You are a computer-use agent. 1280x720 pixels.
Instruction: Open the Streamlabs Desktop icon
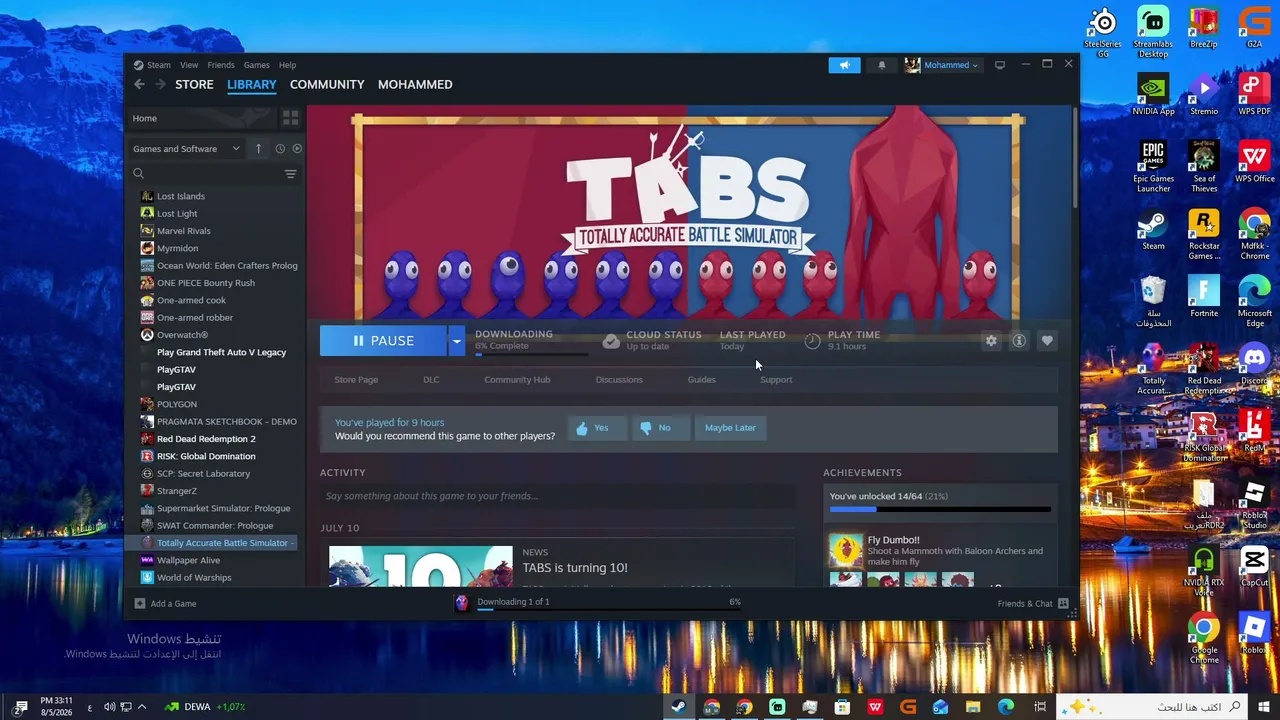(1153, 33)
